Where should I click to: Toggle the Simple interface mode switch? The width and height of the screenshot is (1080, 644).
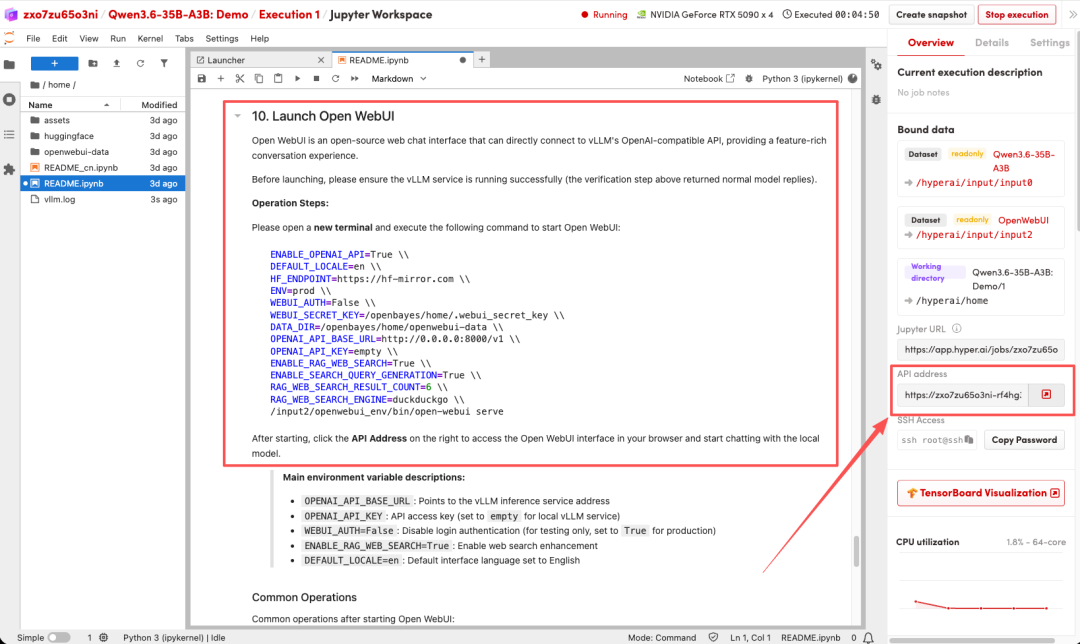point(58,637)
